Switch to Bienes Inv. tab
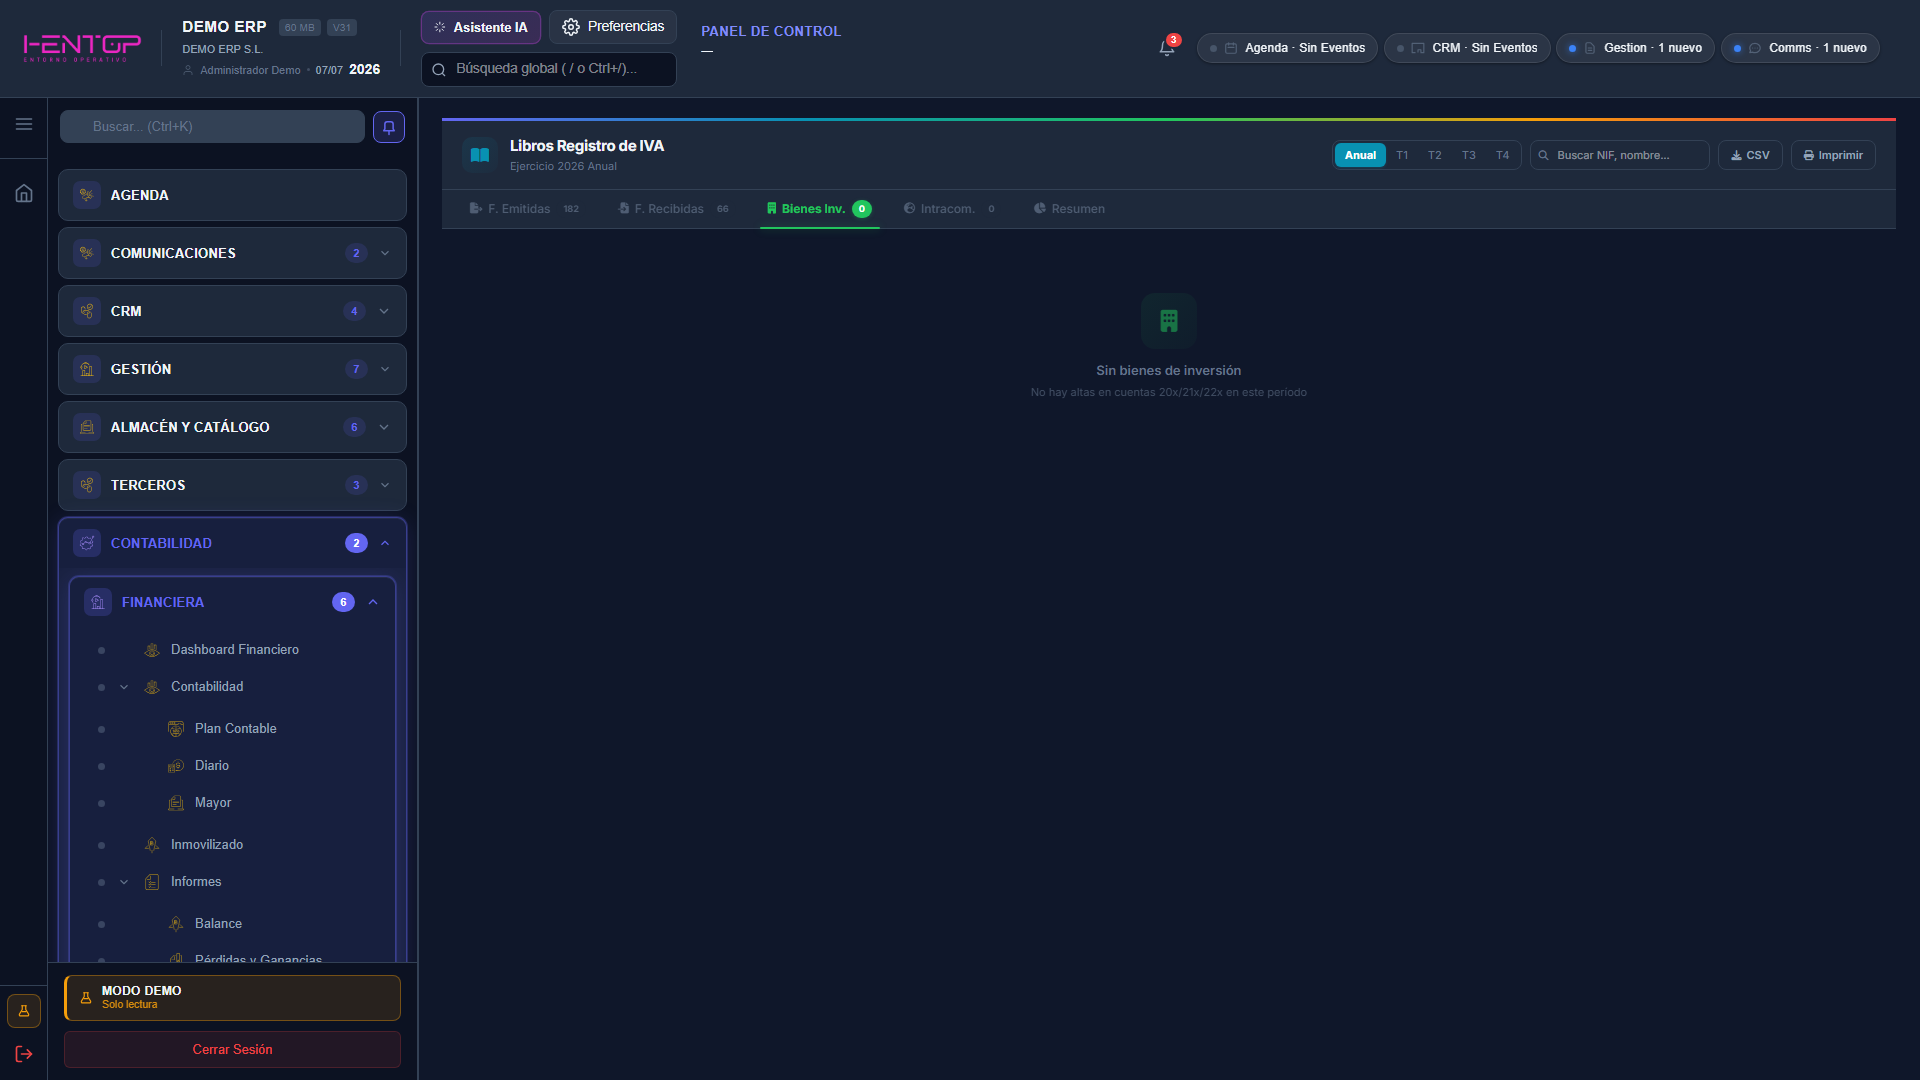Screen dimensions: 1920x1080 [819, 209]
